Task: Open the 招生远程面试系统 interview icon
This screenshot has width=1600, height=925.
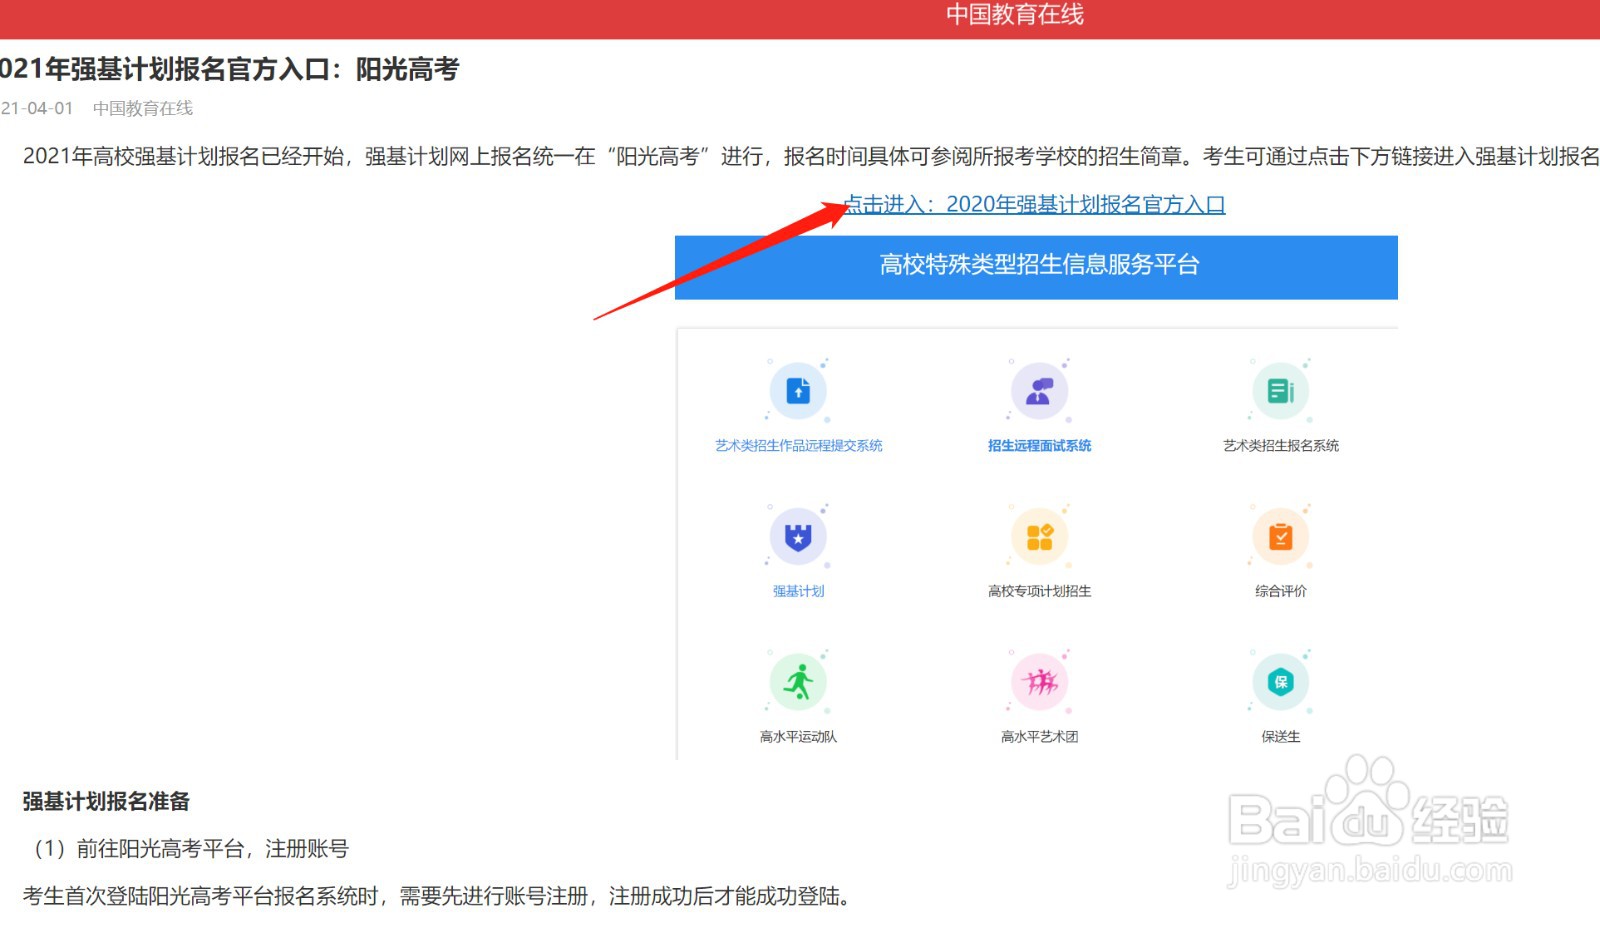Action: 1040,391
